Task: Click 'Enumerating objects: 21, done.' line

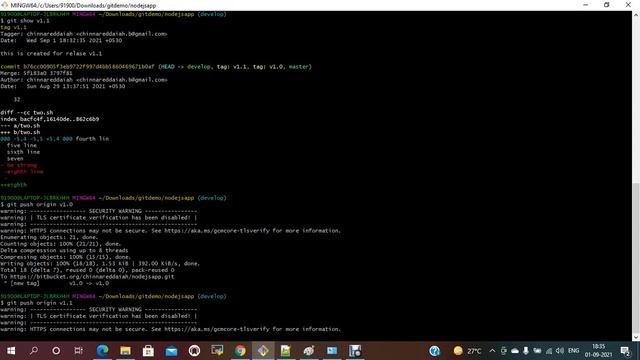Action: tap(49, 237)
